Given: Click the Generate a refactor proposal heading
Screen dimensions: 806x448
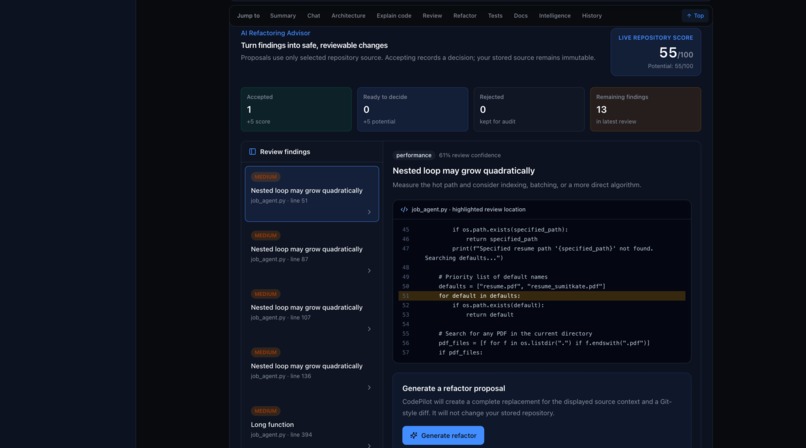Looking at the screenshot, I should click(x=453, y=388).
